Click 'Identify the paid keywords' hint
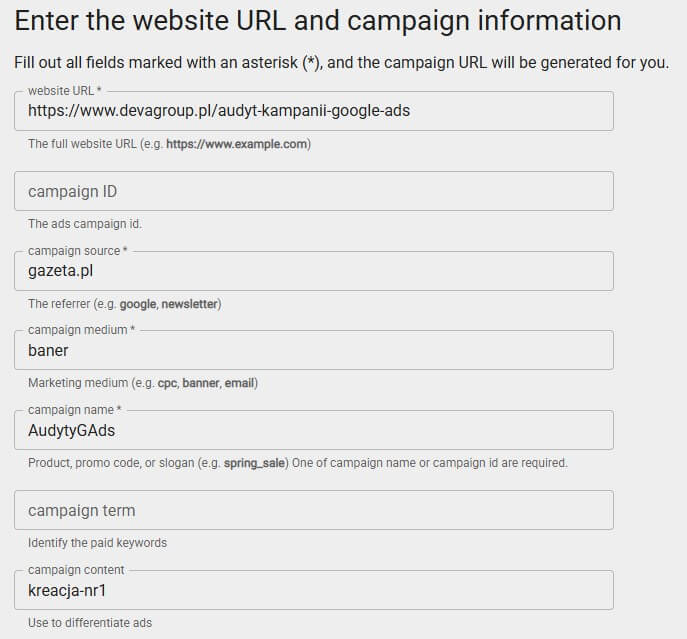 97,543
